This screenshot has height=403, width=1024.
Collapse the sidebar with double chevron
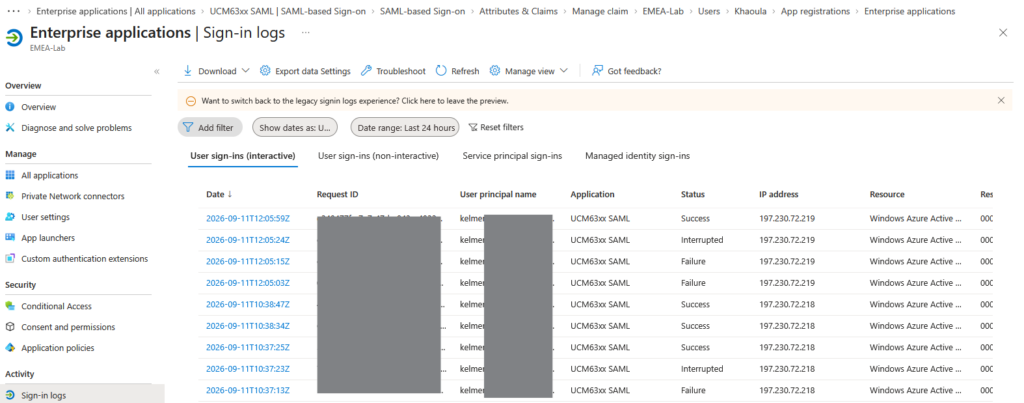[x=157, y=71]
